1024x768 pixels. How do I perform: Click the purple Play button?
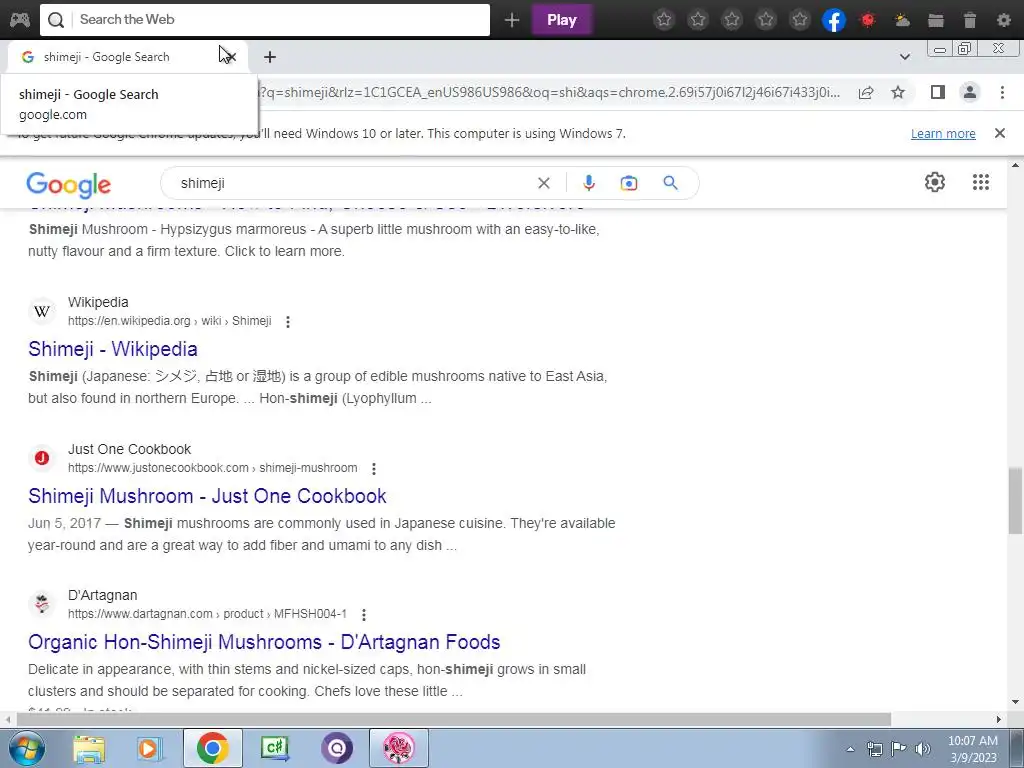[562, 20]
